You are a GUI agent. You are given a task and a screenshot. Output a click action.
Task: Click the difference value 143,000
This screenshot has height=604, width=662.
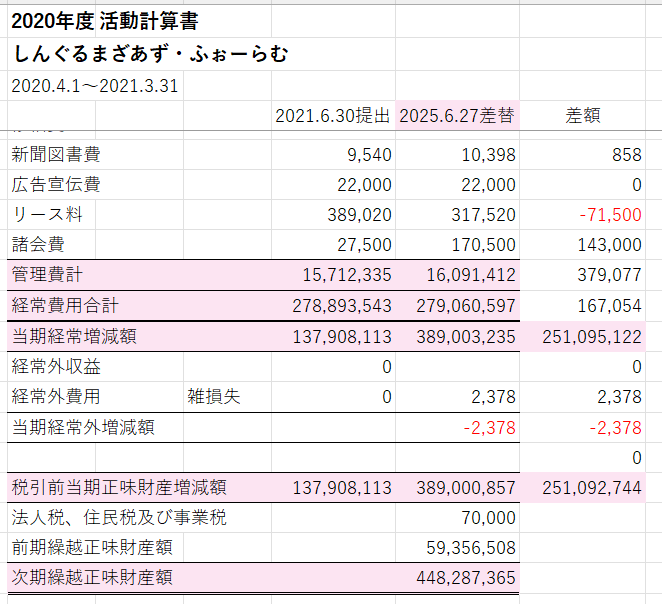[610, 245]
